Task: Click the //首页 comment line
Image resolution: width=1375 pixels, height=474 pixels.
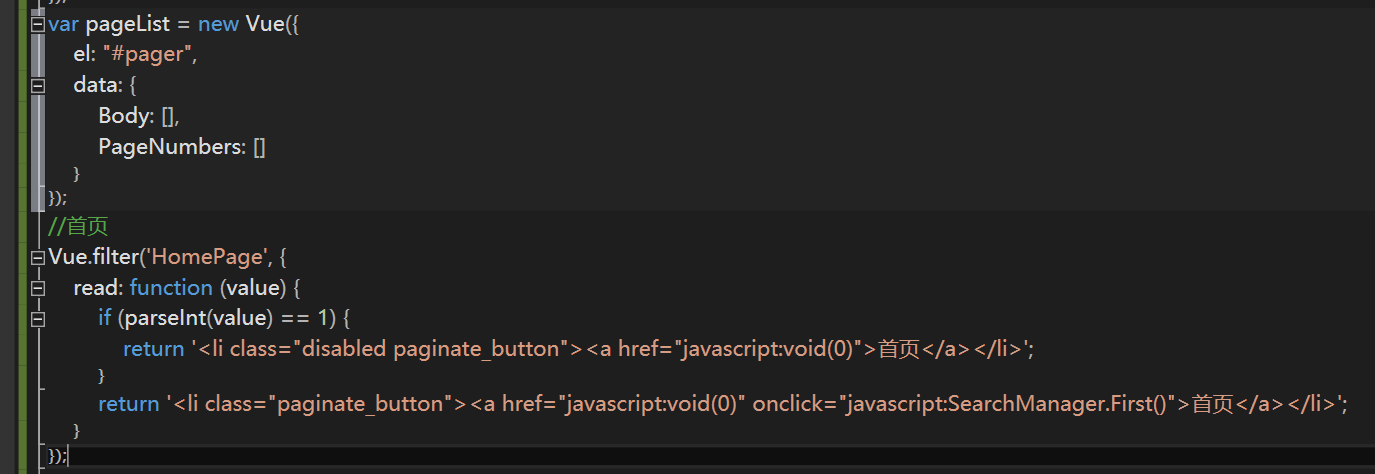Action: 78,227
